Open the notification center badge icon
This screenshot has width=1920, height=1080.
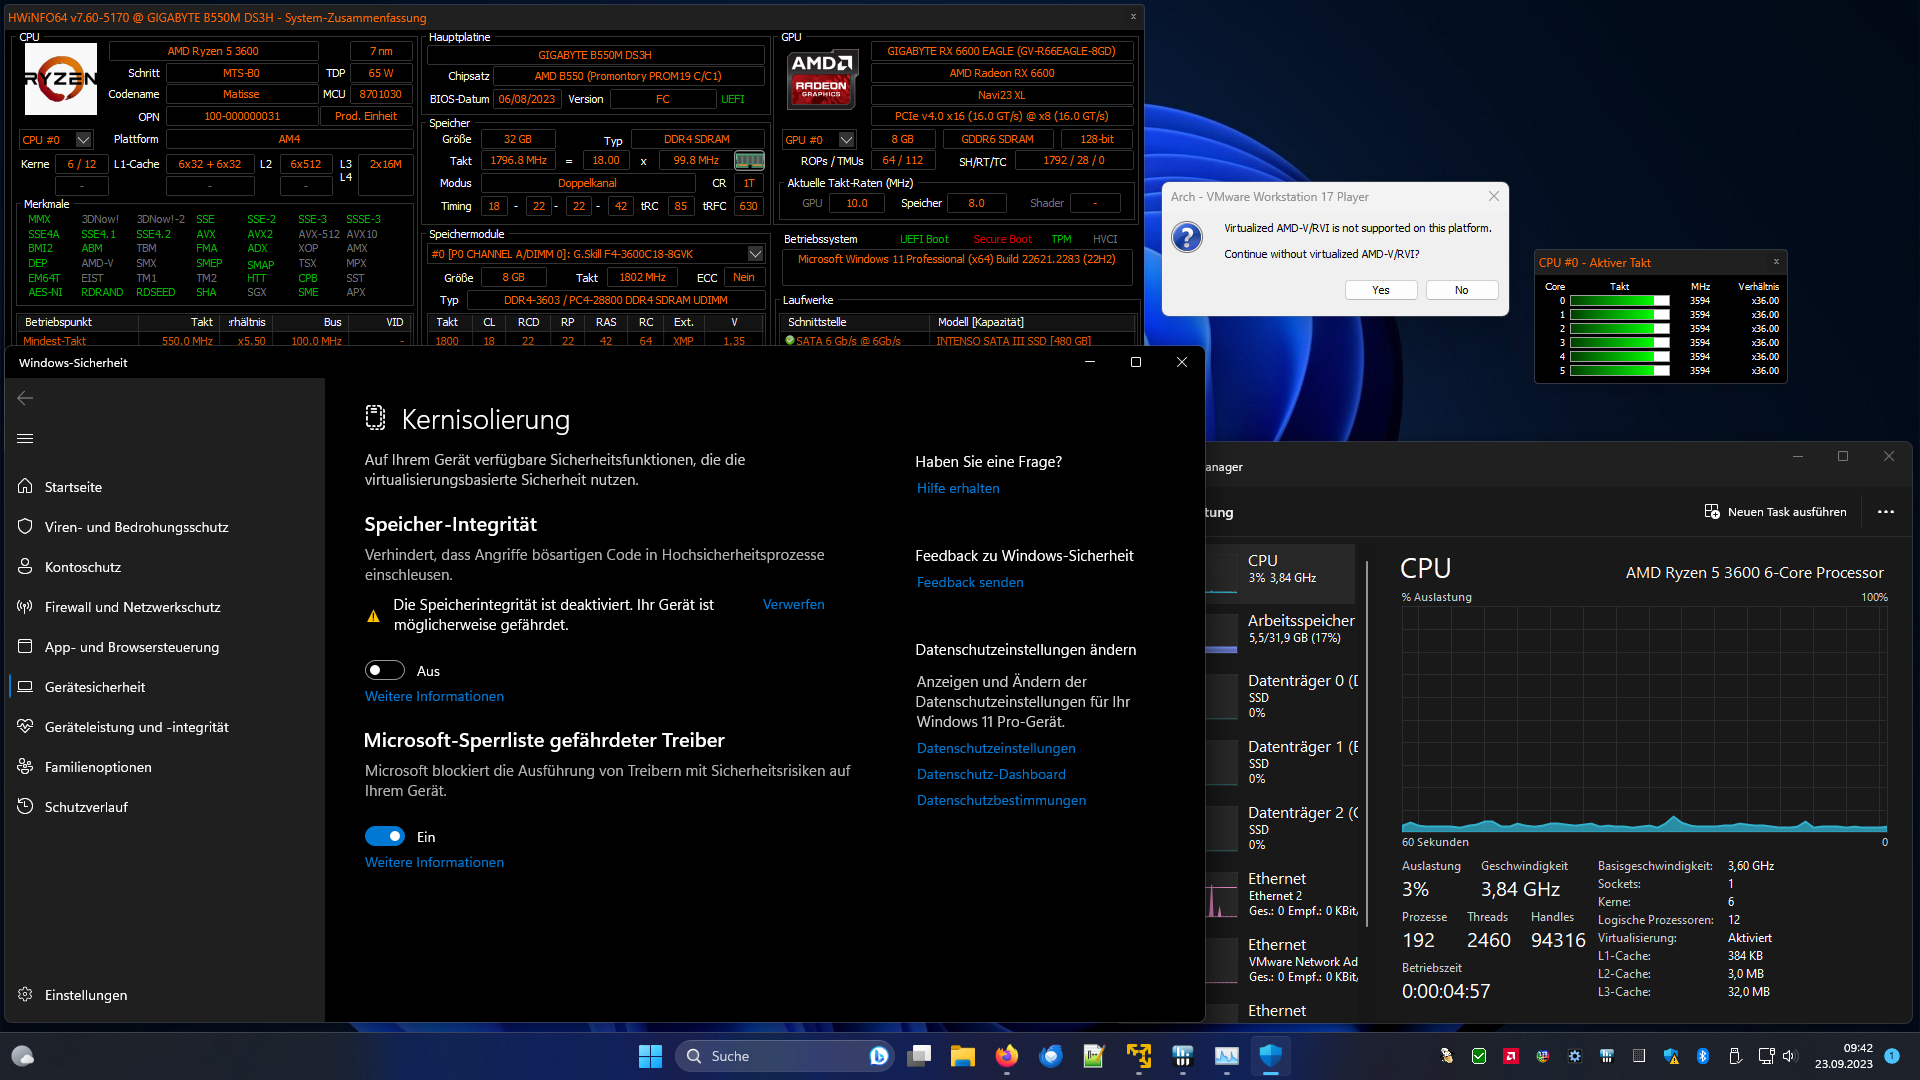[1892, 1056]
